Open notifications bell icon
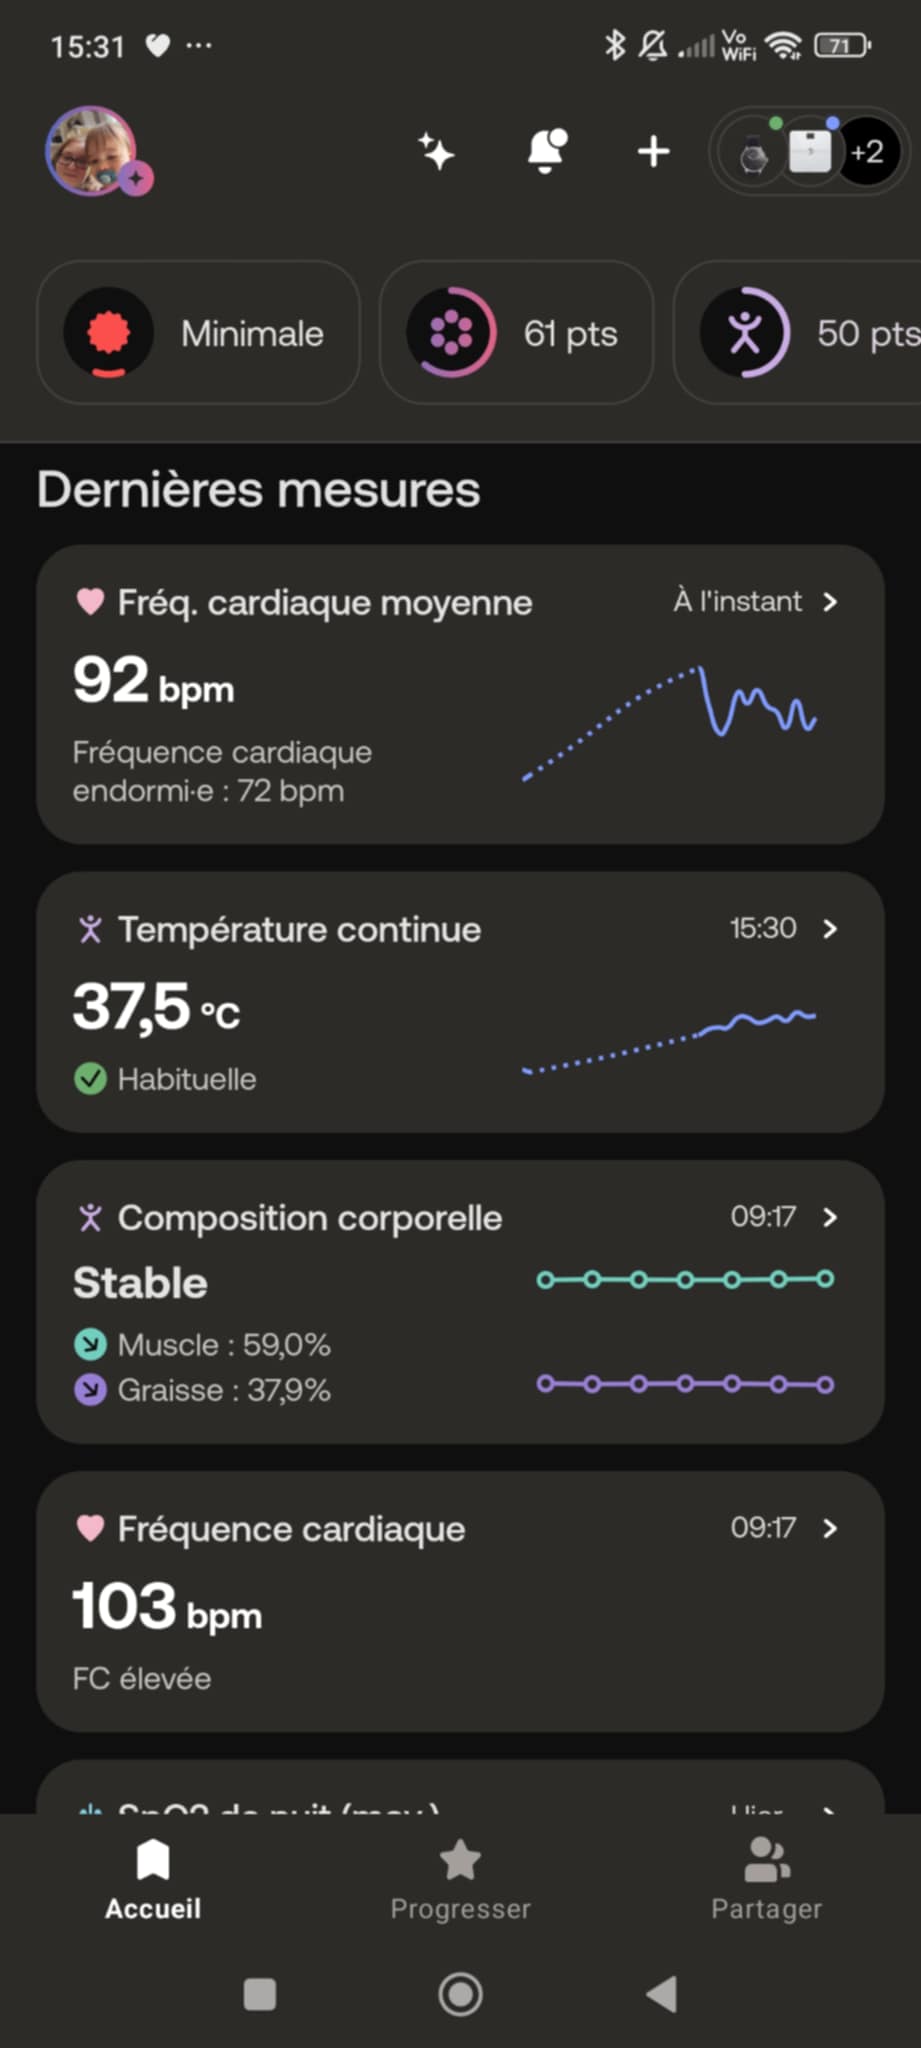 pyautogui.click(x=546, y=152)
